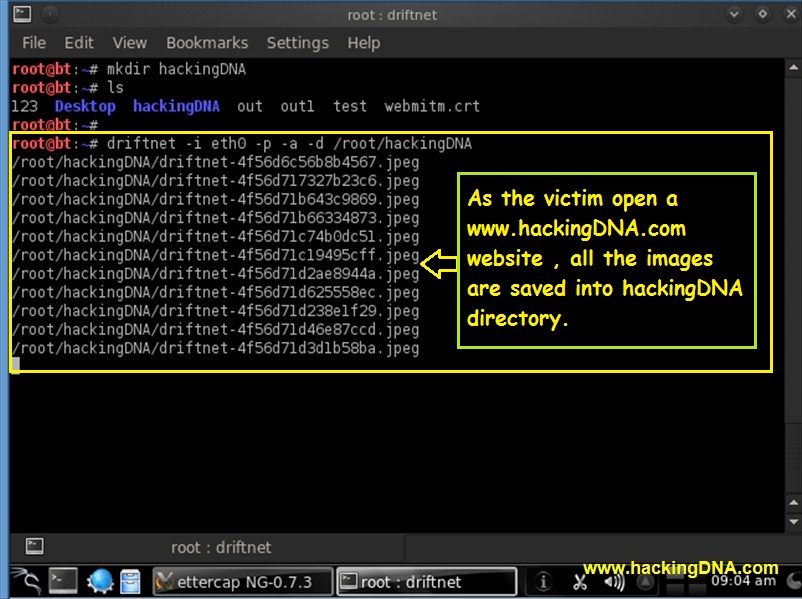
Task: Click the Klipper scissors tray icon
Action: click(581, 581)
